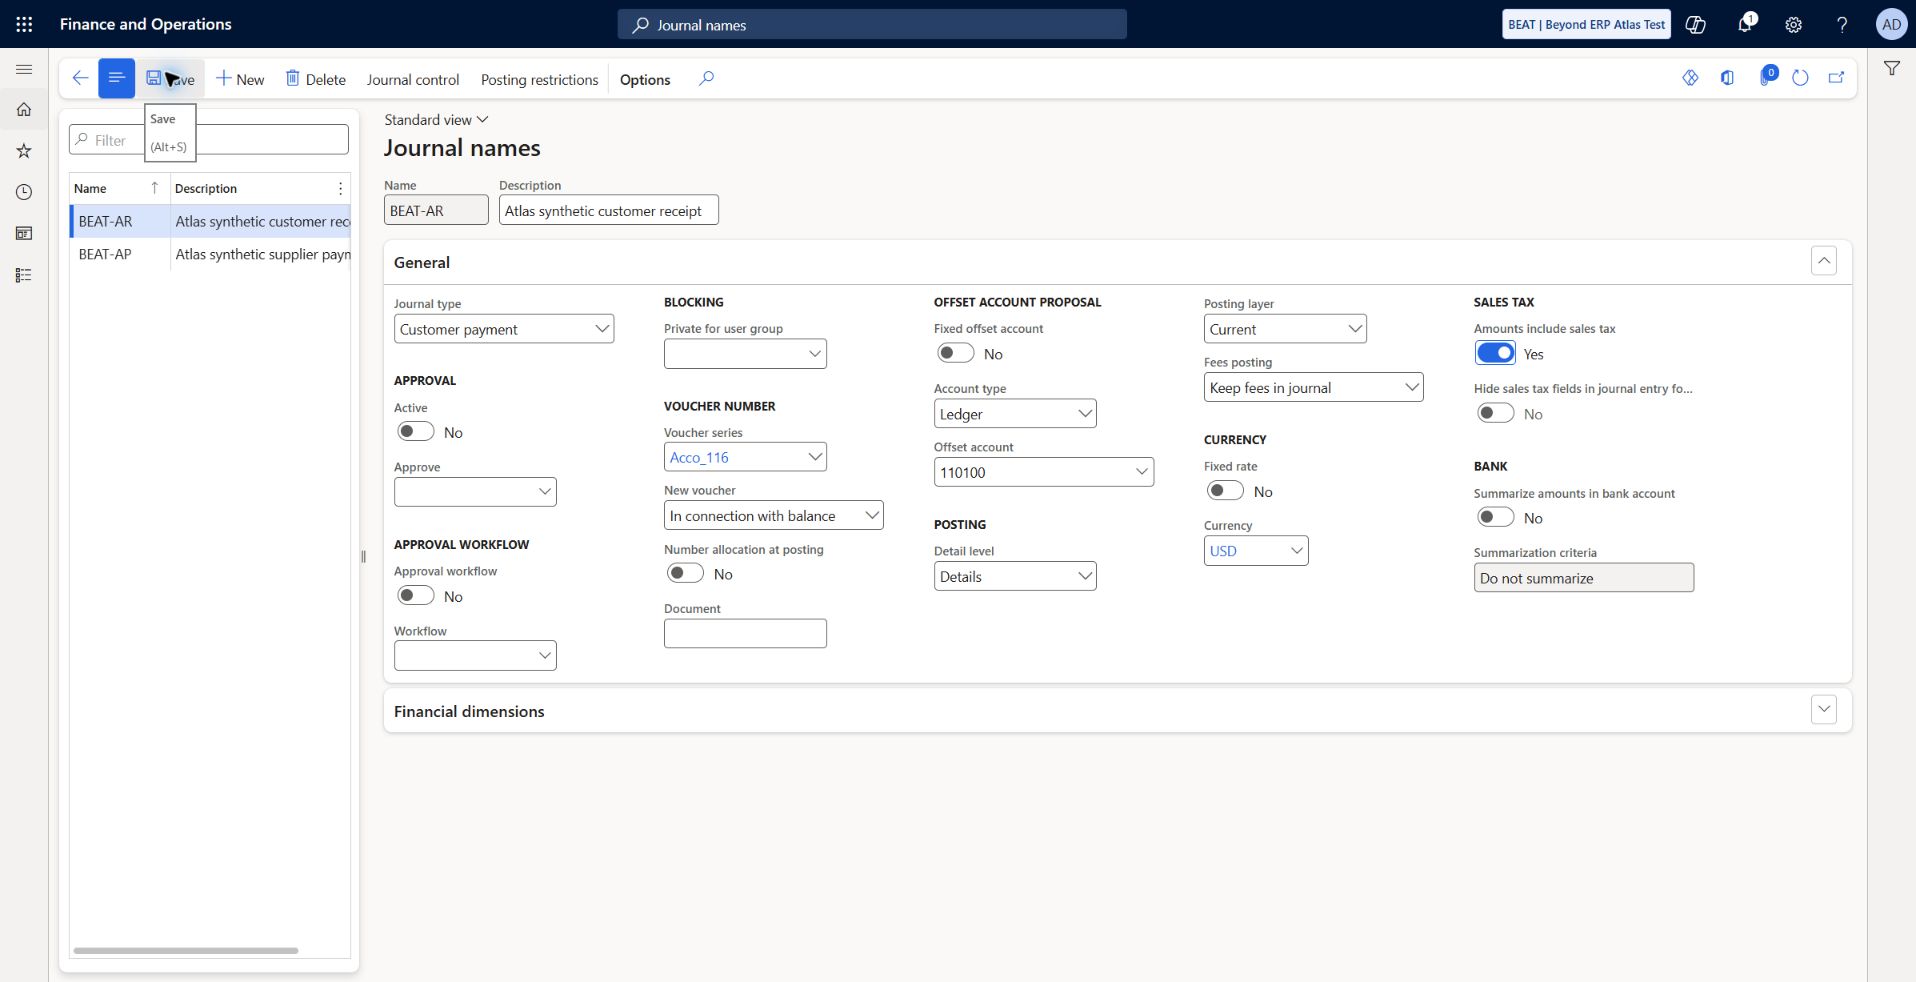This screenshot has height=982, width=1916.
Task: Toggle the Approval workflow switch
Action: (x=415, y=596)
